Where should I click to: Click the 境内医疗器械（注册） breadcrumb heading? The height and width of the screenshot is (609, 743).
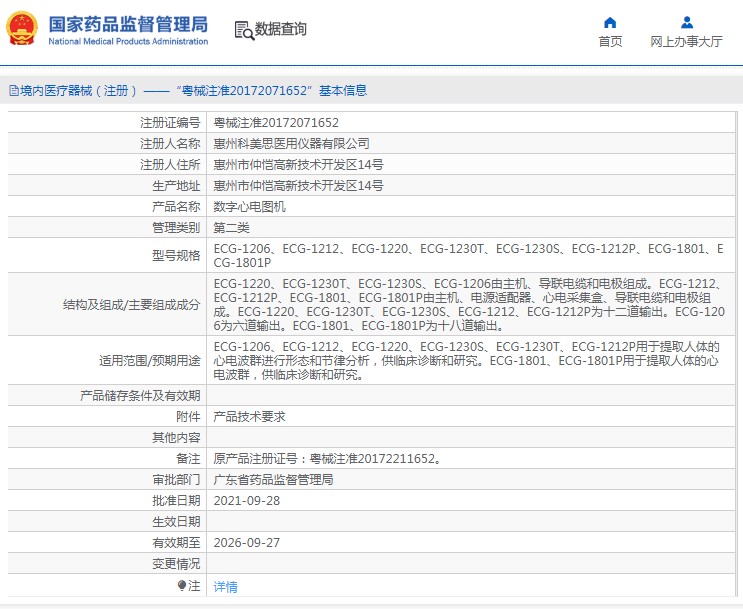point(79,91)
